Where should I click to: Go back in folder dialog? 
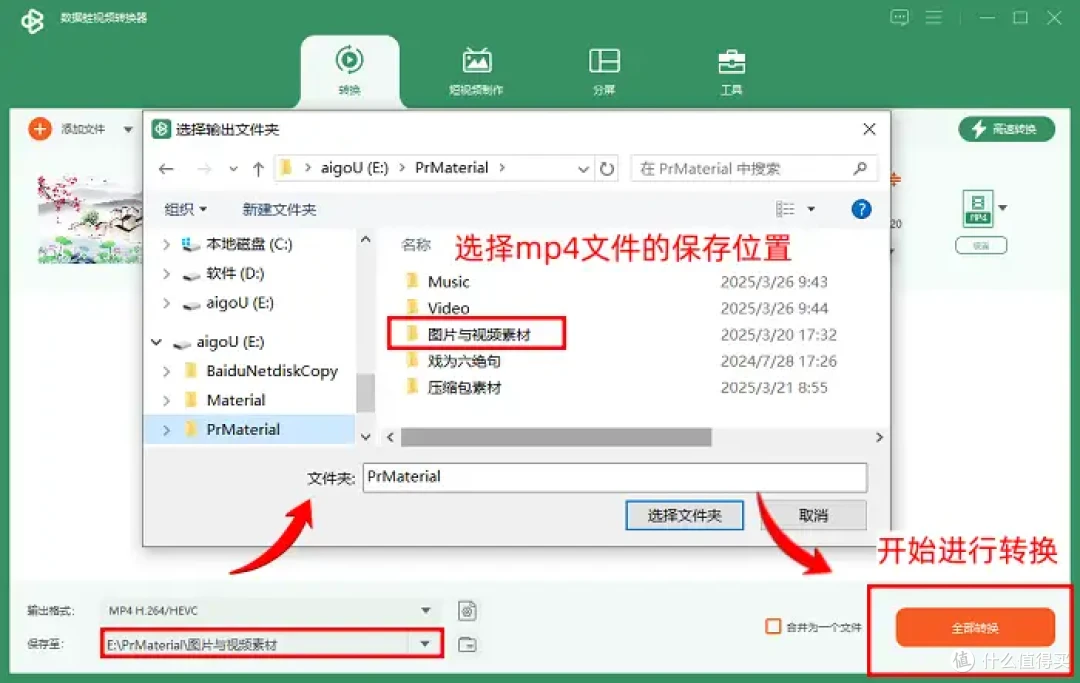tap(166, 169)
